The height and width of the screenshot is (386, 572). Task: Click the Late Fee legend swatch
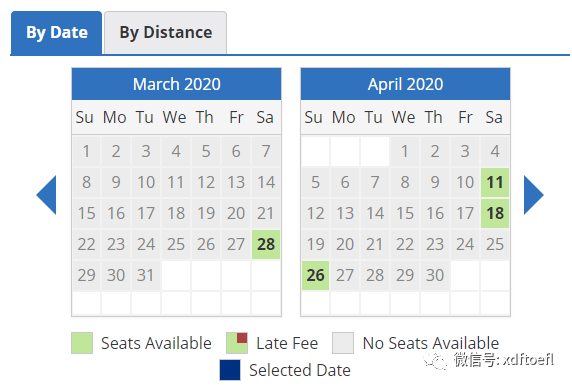(x=237, y=343)
